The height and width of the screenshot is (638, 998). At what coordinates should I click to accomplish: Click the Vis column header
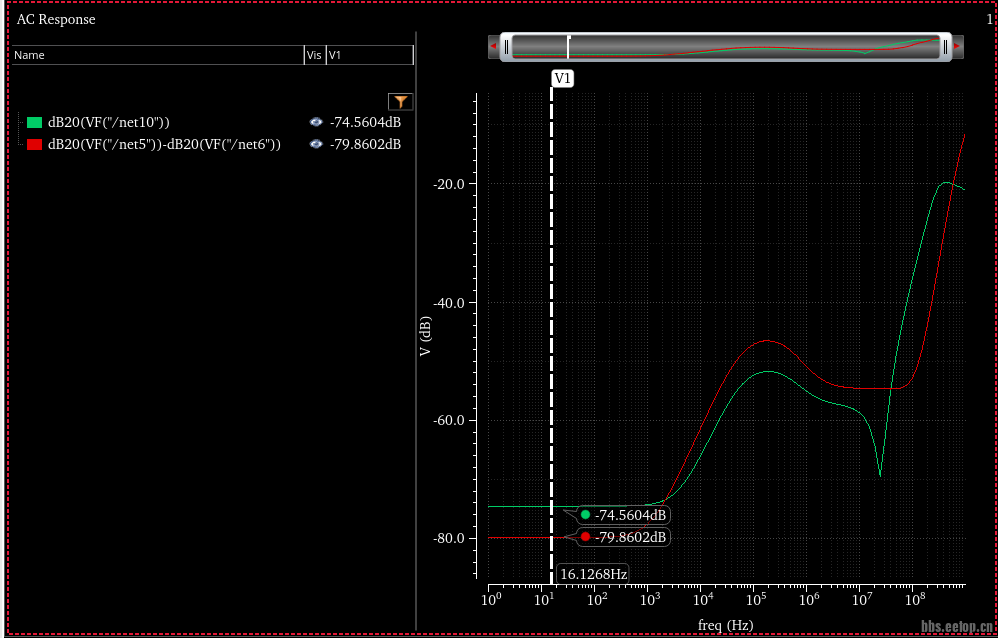314,55
